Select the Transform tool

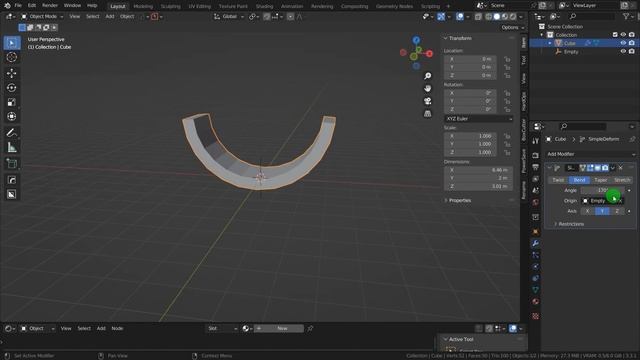point(12,117)
